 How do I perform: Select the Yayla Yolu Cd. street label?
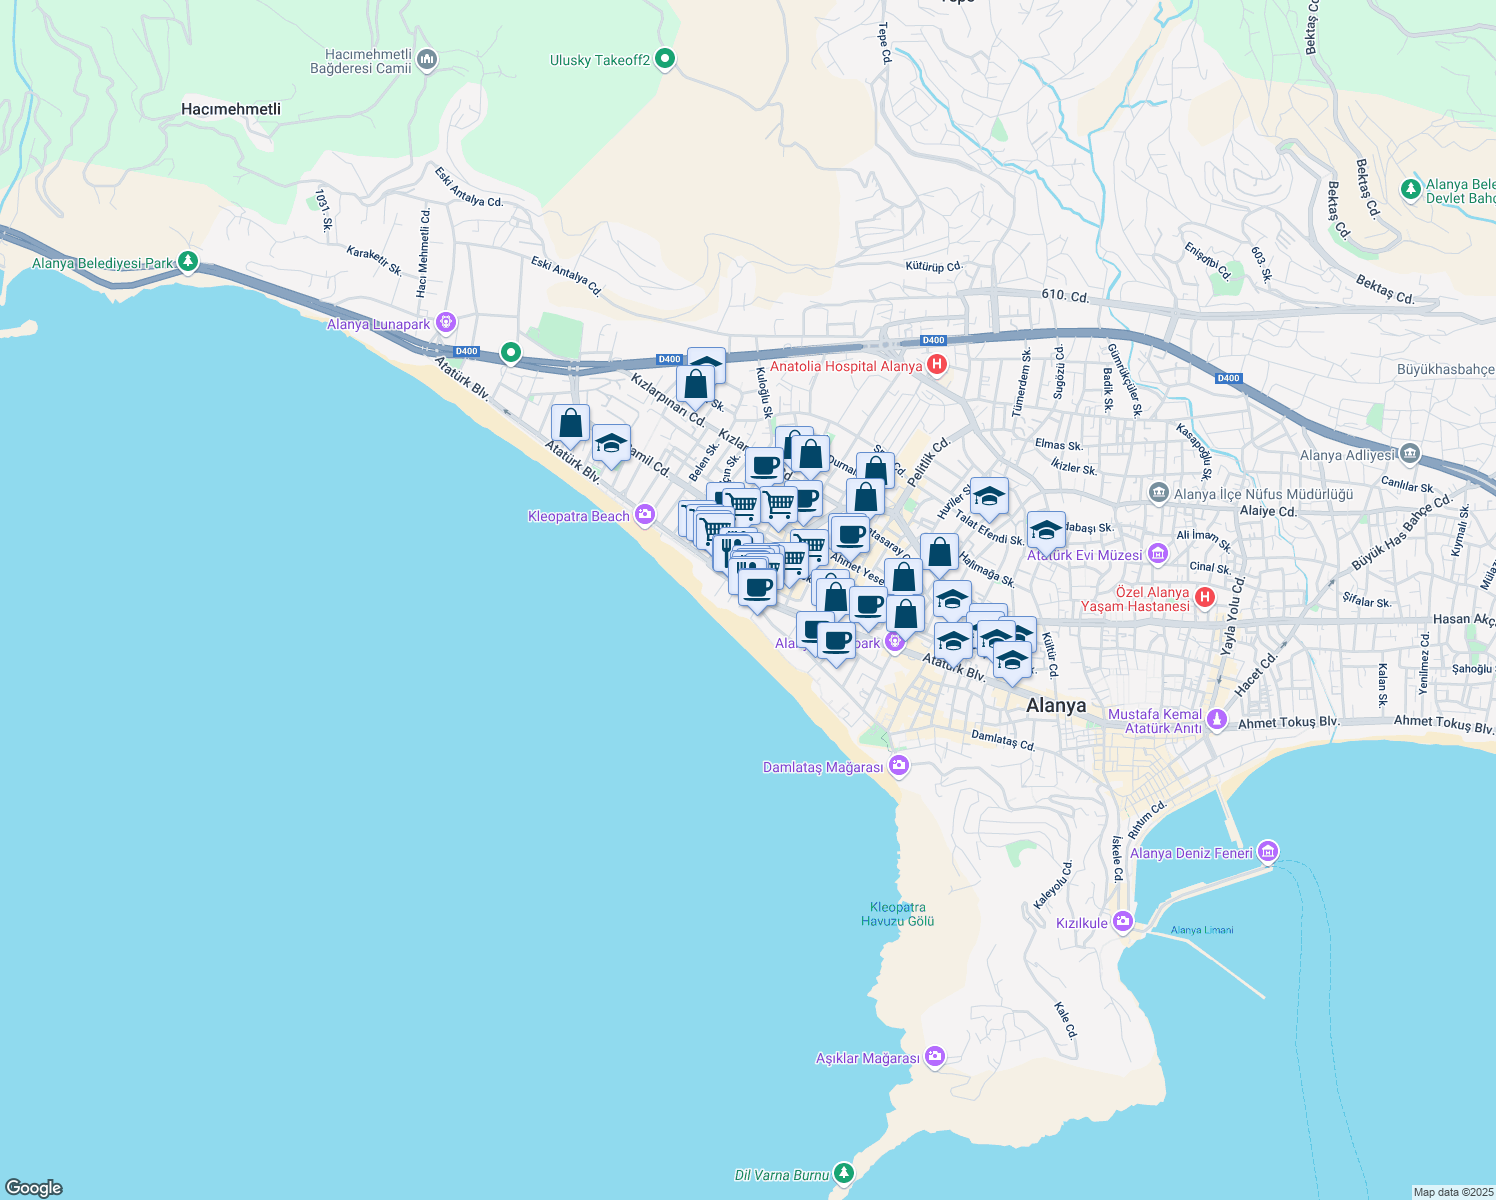point(1233,615)
